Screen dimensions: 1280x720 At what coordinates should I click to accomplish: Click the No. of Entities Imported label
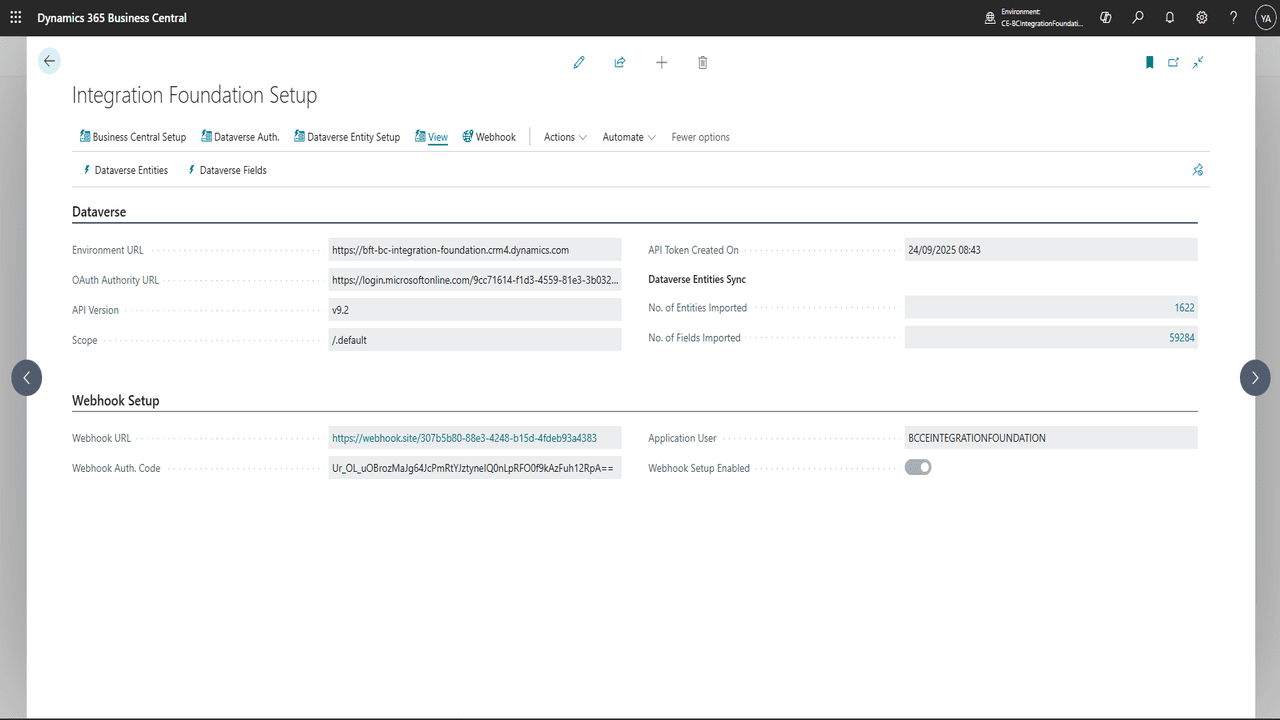pyautogui.click(x=697, y=308)
